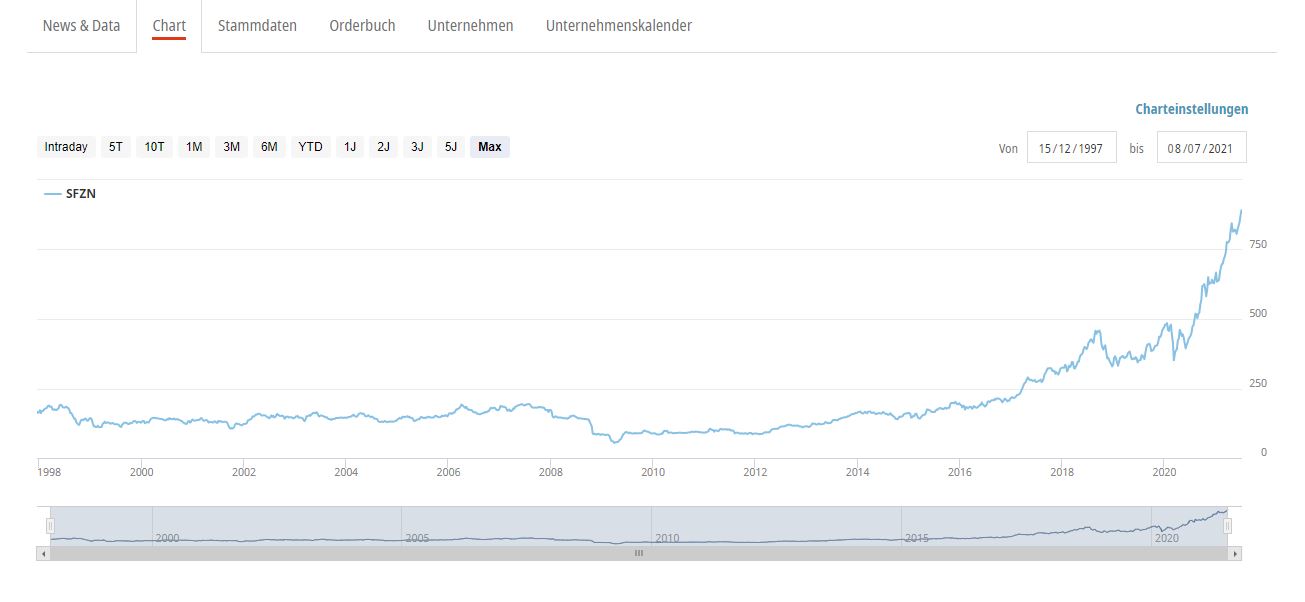Switch chart range to 5T
Image resolution: width=1305 pixels, height=602 pixels.
pyautogui.click(x=116, y=147)
